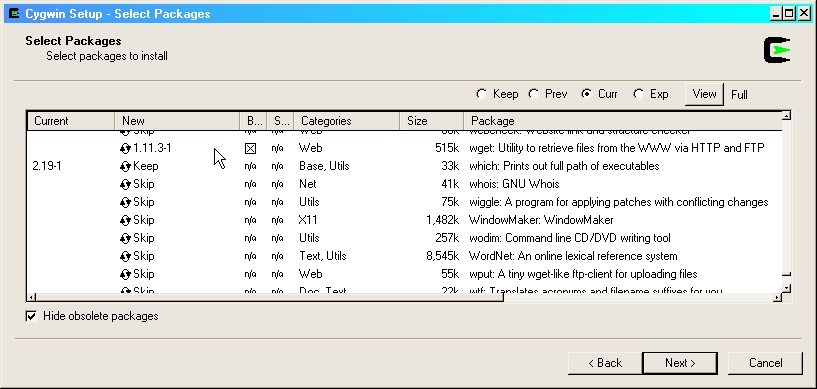Click the large Cygwin logo in the header
817x389 pixels.
point(777,51)
